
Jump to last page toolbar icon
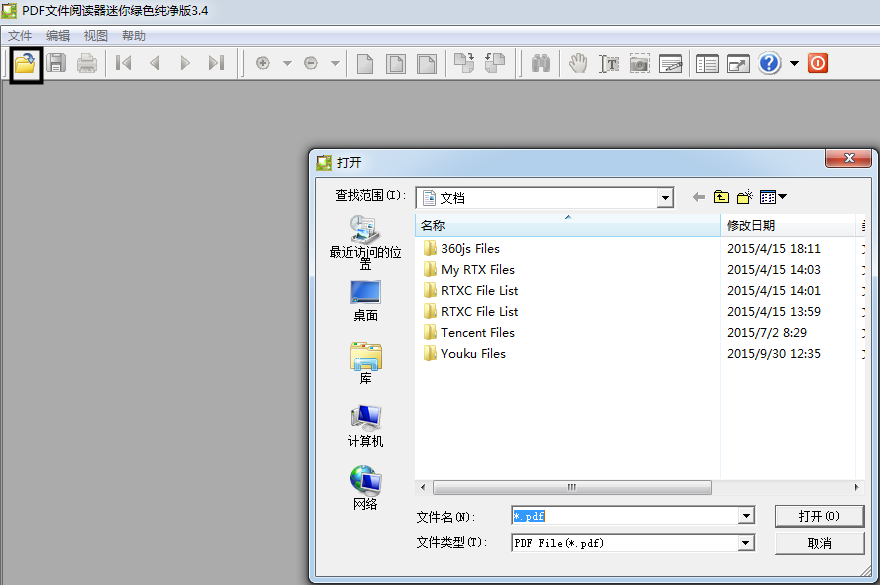coord(216,63)
